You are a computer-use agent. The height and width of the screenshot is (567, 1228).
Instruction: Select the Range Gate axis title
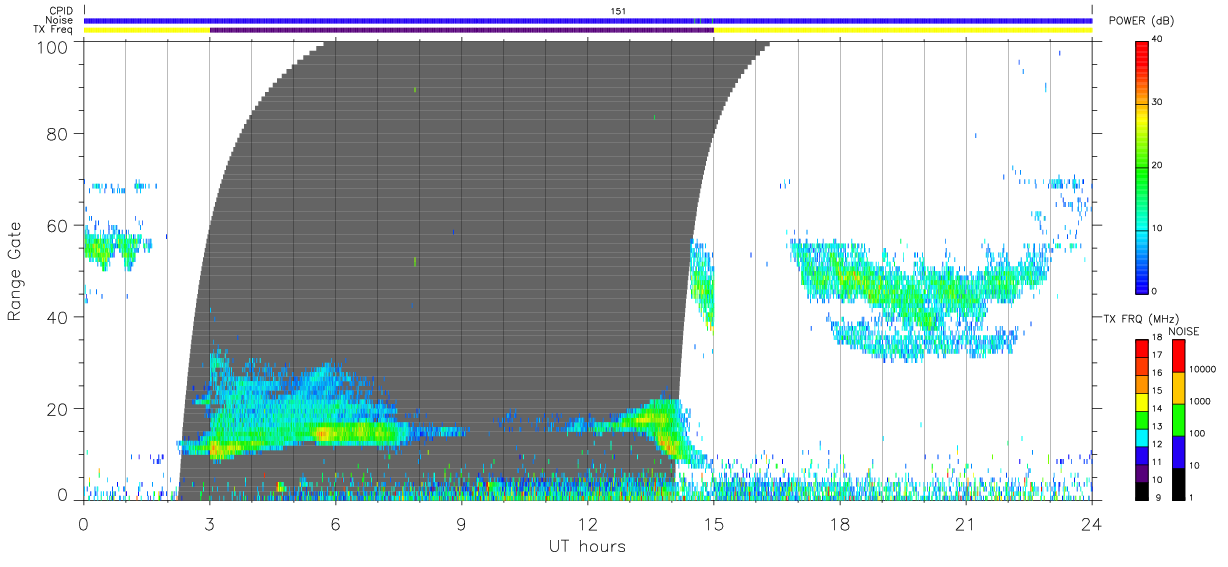(x=15, y=270)
